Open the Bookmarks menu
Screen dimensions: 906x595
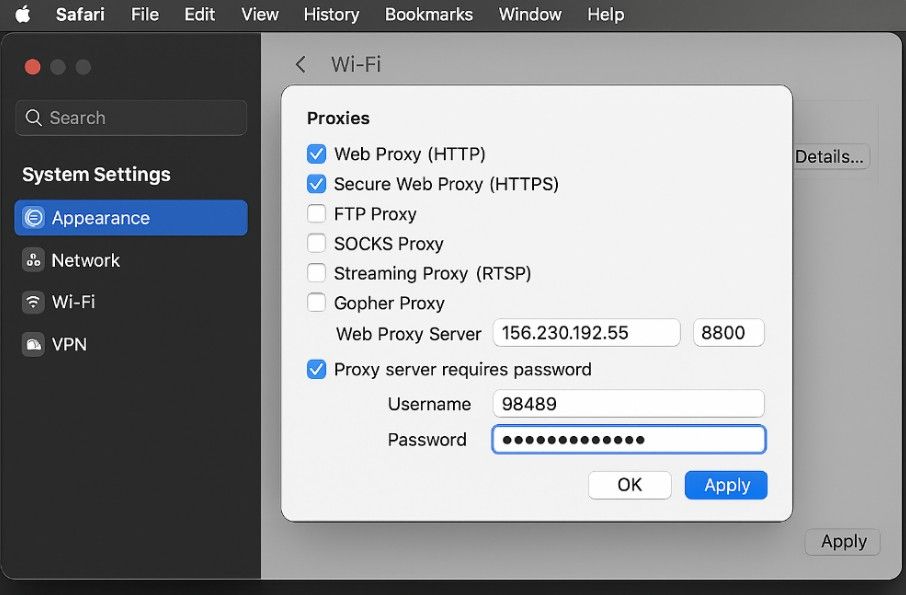(x=429, y=14)
